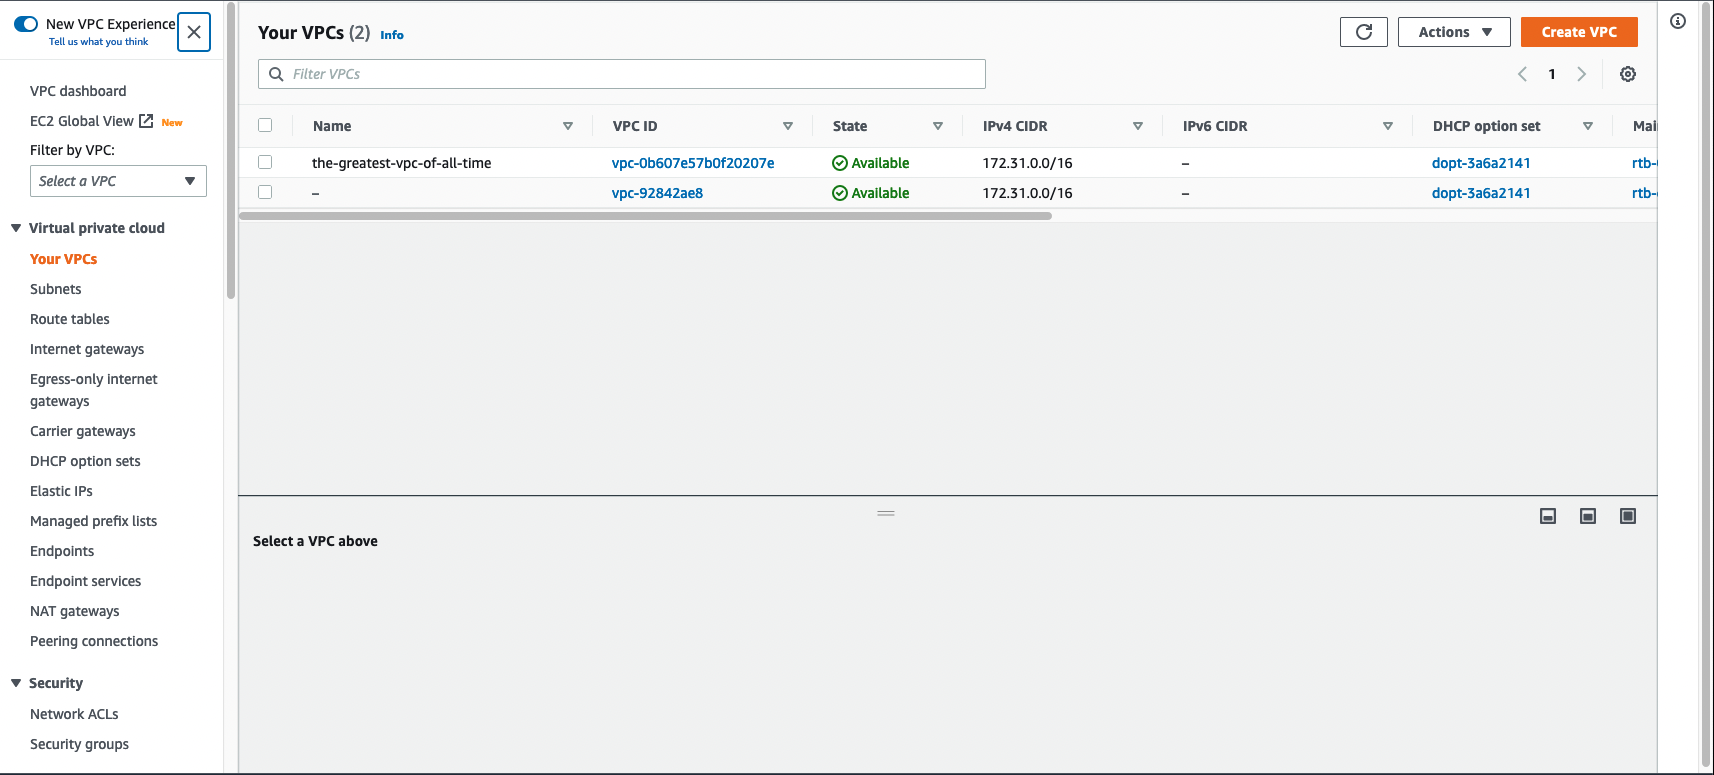Screen dimensions: 1714x775
Task: Click the refresh VPC list icon
Action: click(x=1363, y=32)
